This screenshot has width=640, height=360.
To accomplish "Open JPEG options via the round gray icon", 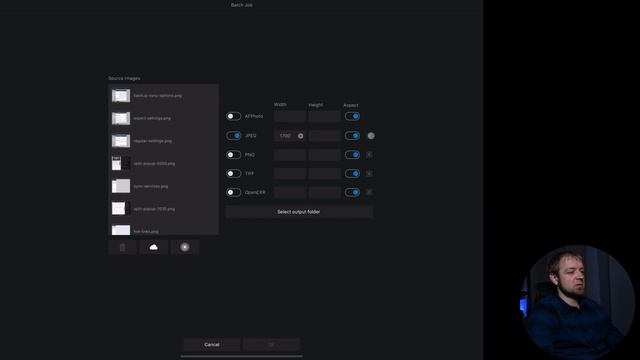I will coord(371,136).
